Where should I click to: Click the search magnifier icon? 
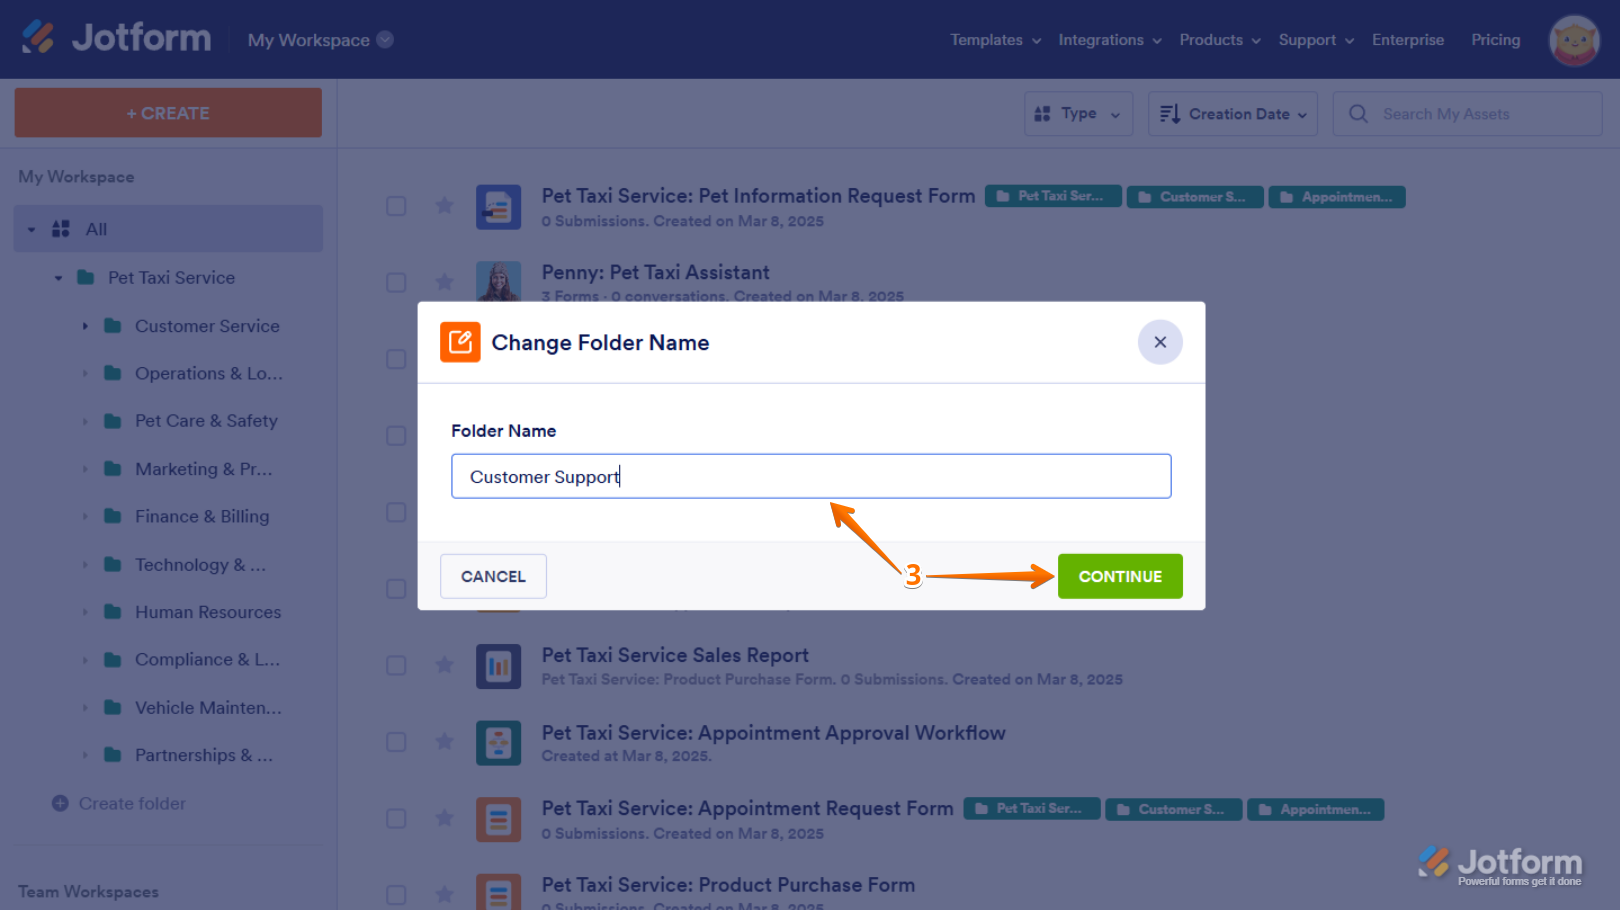[x=1358, y=114]
